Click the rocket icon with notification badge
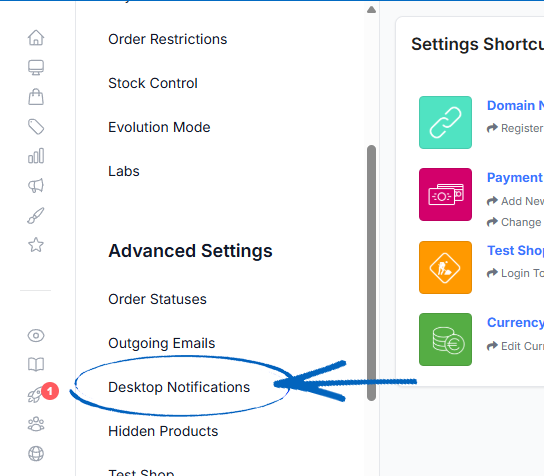The width and height of the screenshot is (544, 476). pyautogui.click(x=36, y=395)
